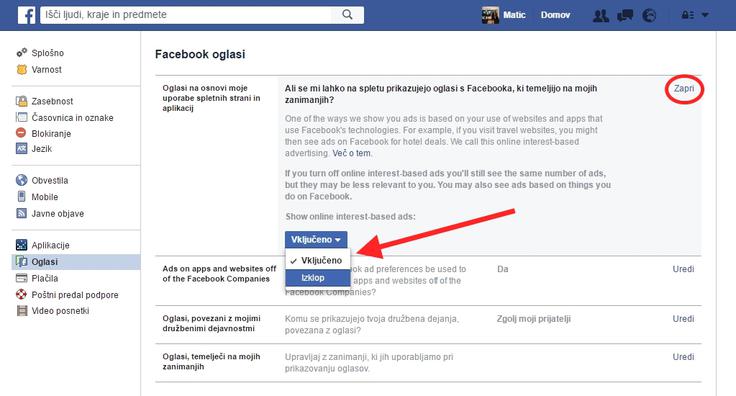
Task: Click the Časovnica in oznake icon
Action: point(22,117)
